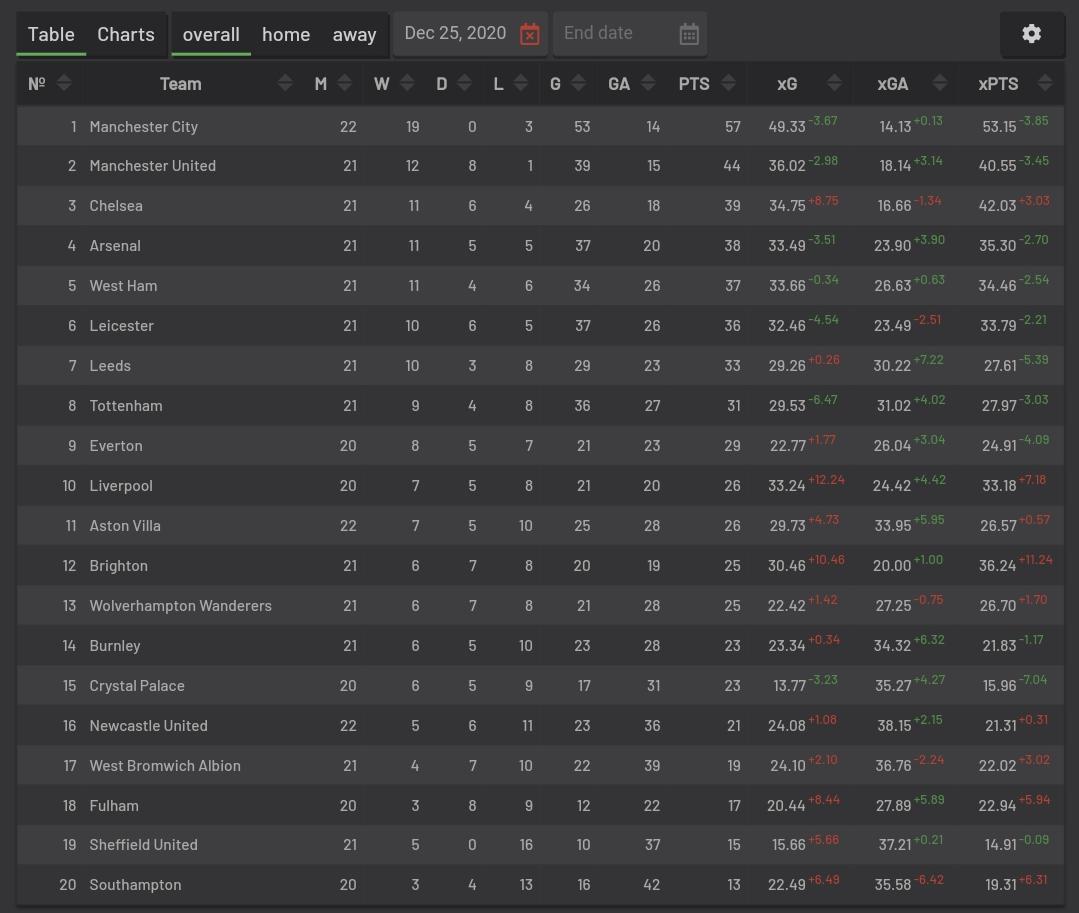Open the start date picker

[x=455, y=32]
